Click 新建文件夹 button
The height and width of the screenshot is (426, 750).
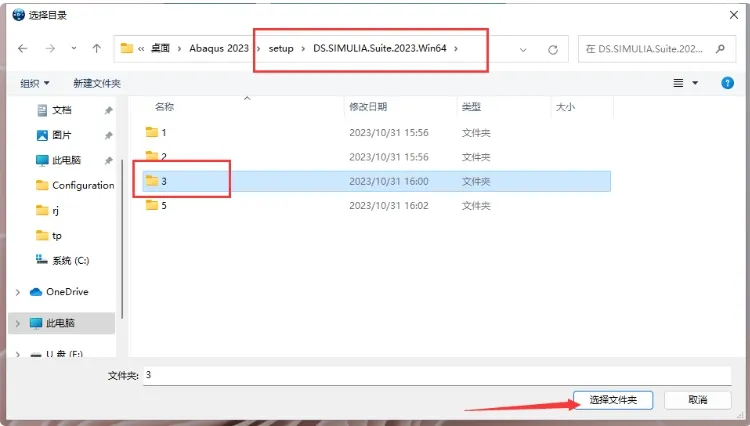pos(97,83)
